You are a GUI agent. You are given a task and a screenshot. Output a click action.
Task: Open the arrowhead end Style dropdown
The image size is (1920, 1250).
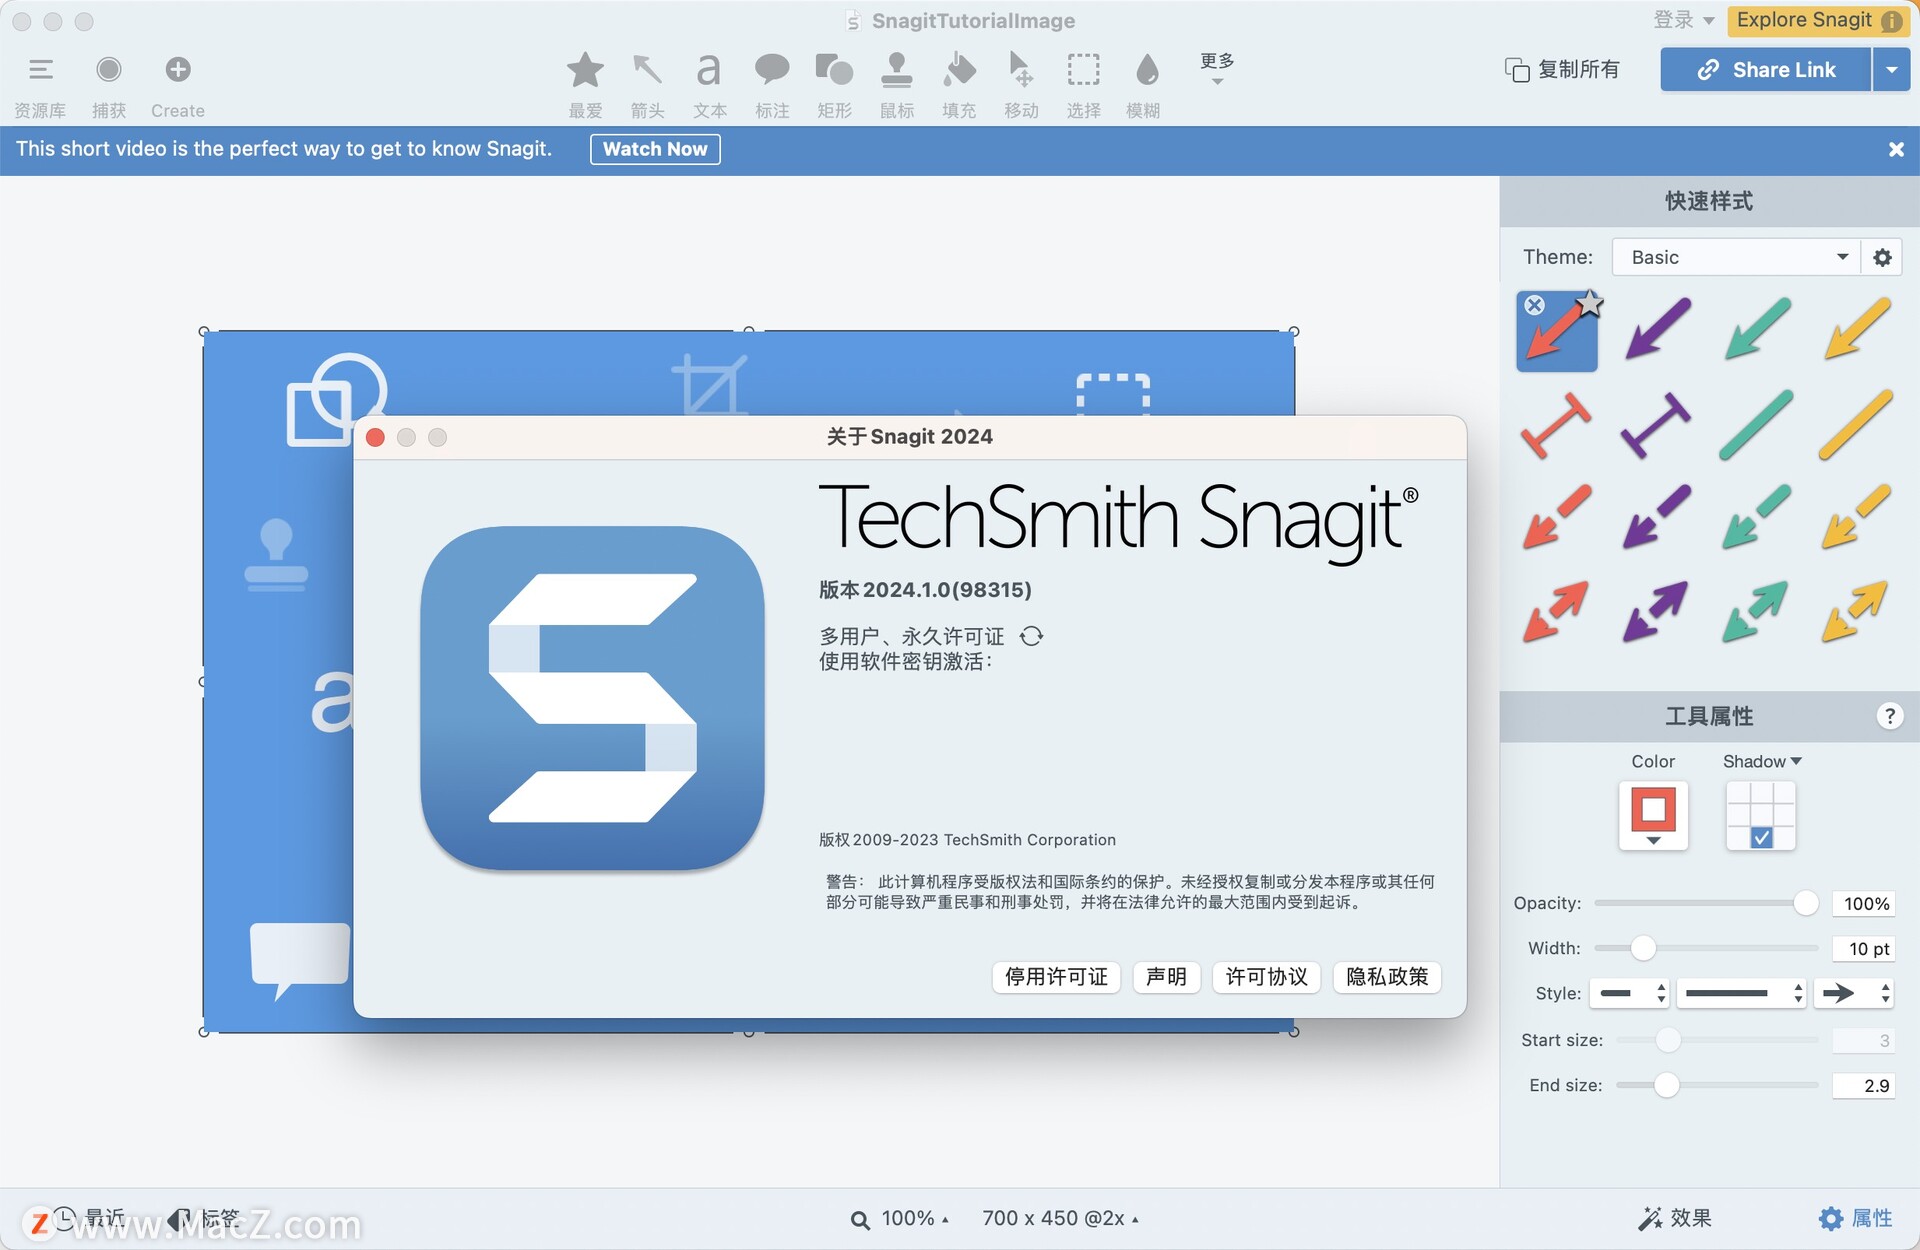click(1855, 993)
